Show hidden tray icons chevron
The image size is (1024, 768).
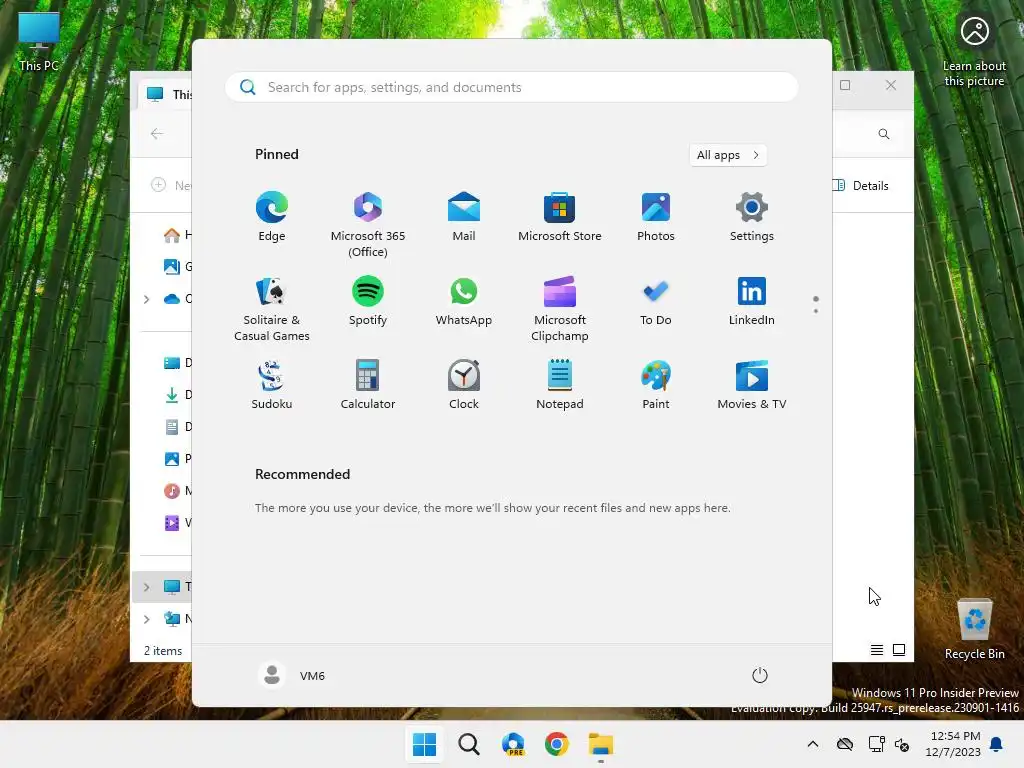(812, 744)
